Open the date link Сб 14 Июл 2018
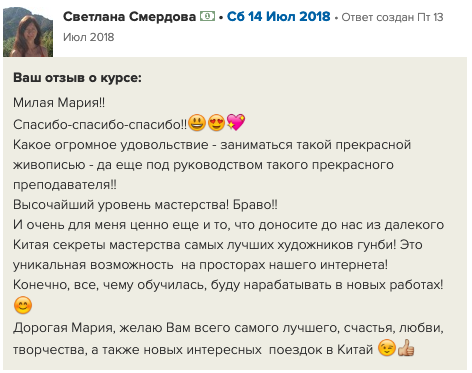Viewport: 472px width, 373px height. coord(278,17)
